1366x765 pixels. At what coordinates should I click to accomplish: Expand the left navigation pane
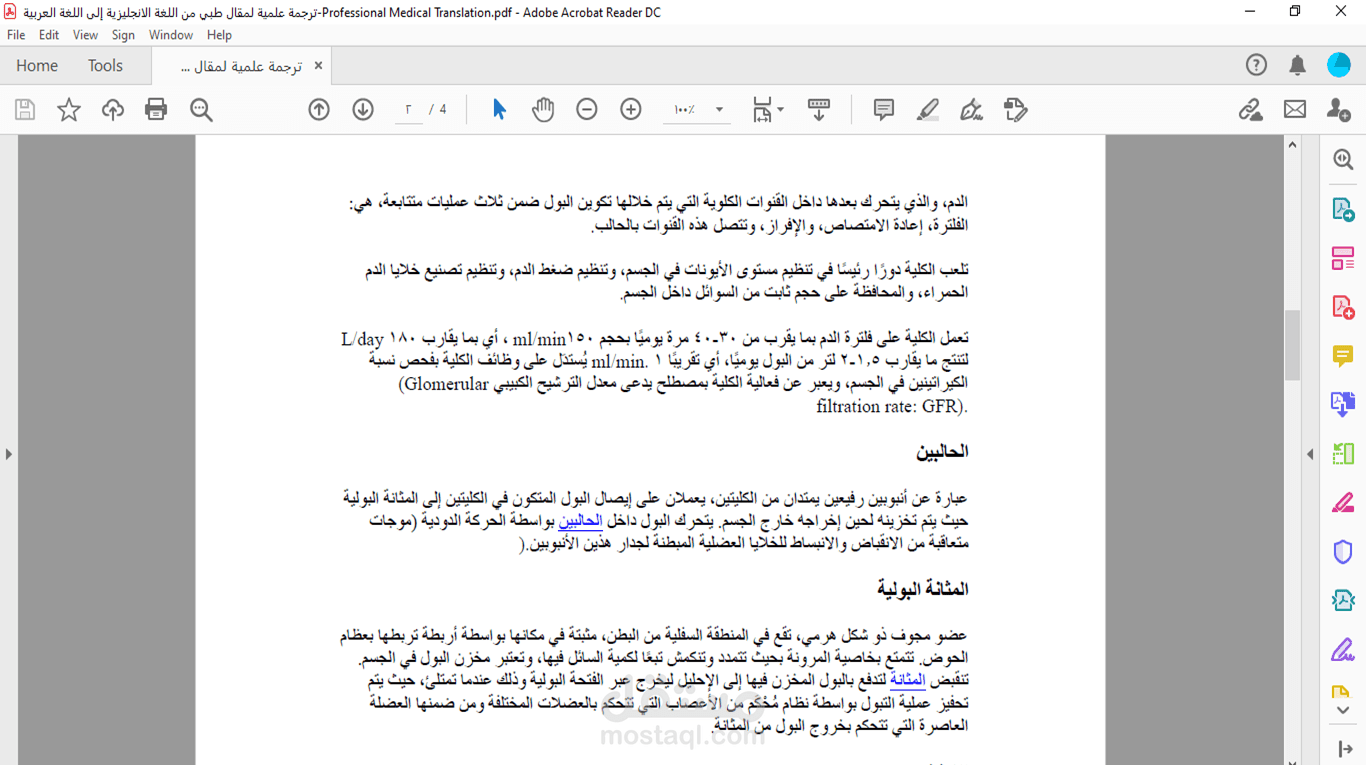coord(8,454)
